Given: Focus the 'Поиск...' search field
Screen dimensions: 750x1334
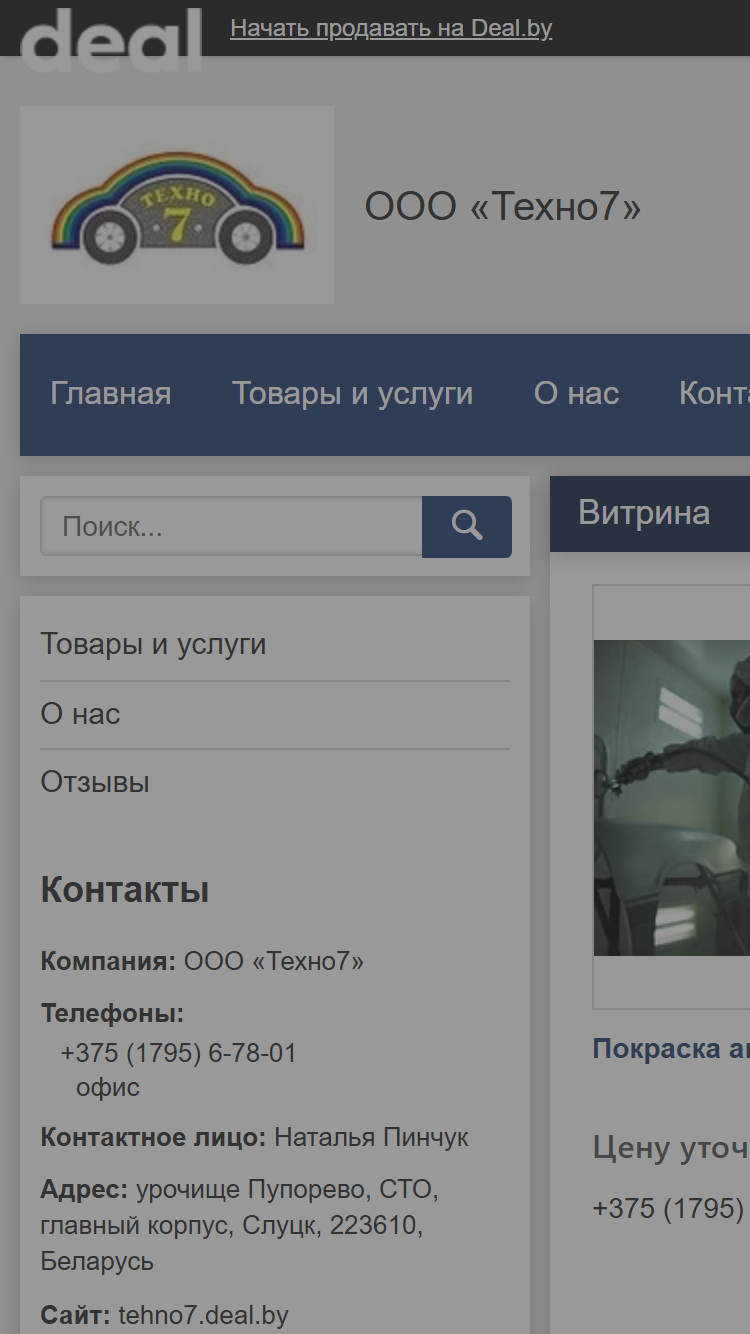Looking at the screenshot, I should tap(231, 526).
